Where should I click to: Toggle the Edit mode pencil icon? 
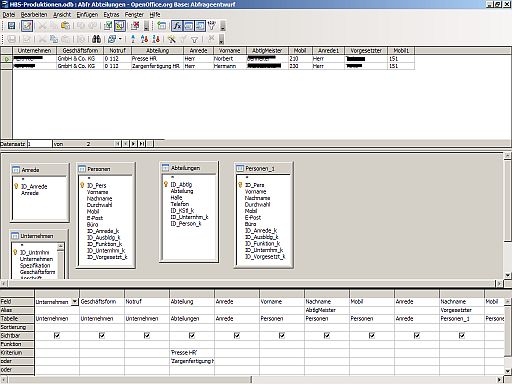pos(27,26)
